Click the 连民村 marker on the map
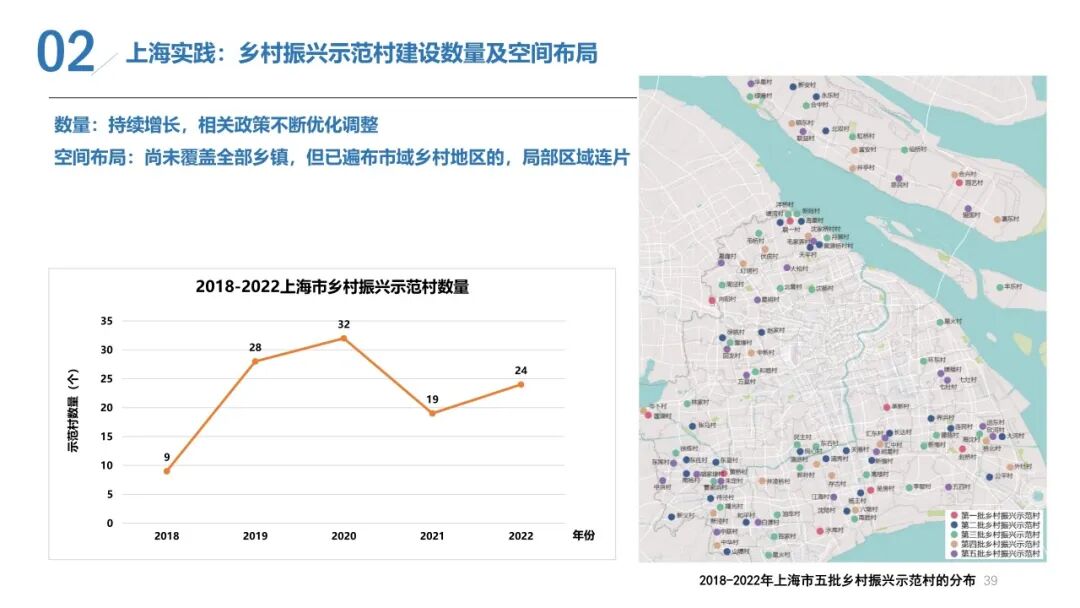This screenshot has height=608, width=1080. pyautogui.click(x=951, y=427)
